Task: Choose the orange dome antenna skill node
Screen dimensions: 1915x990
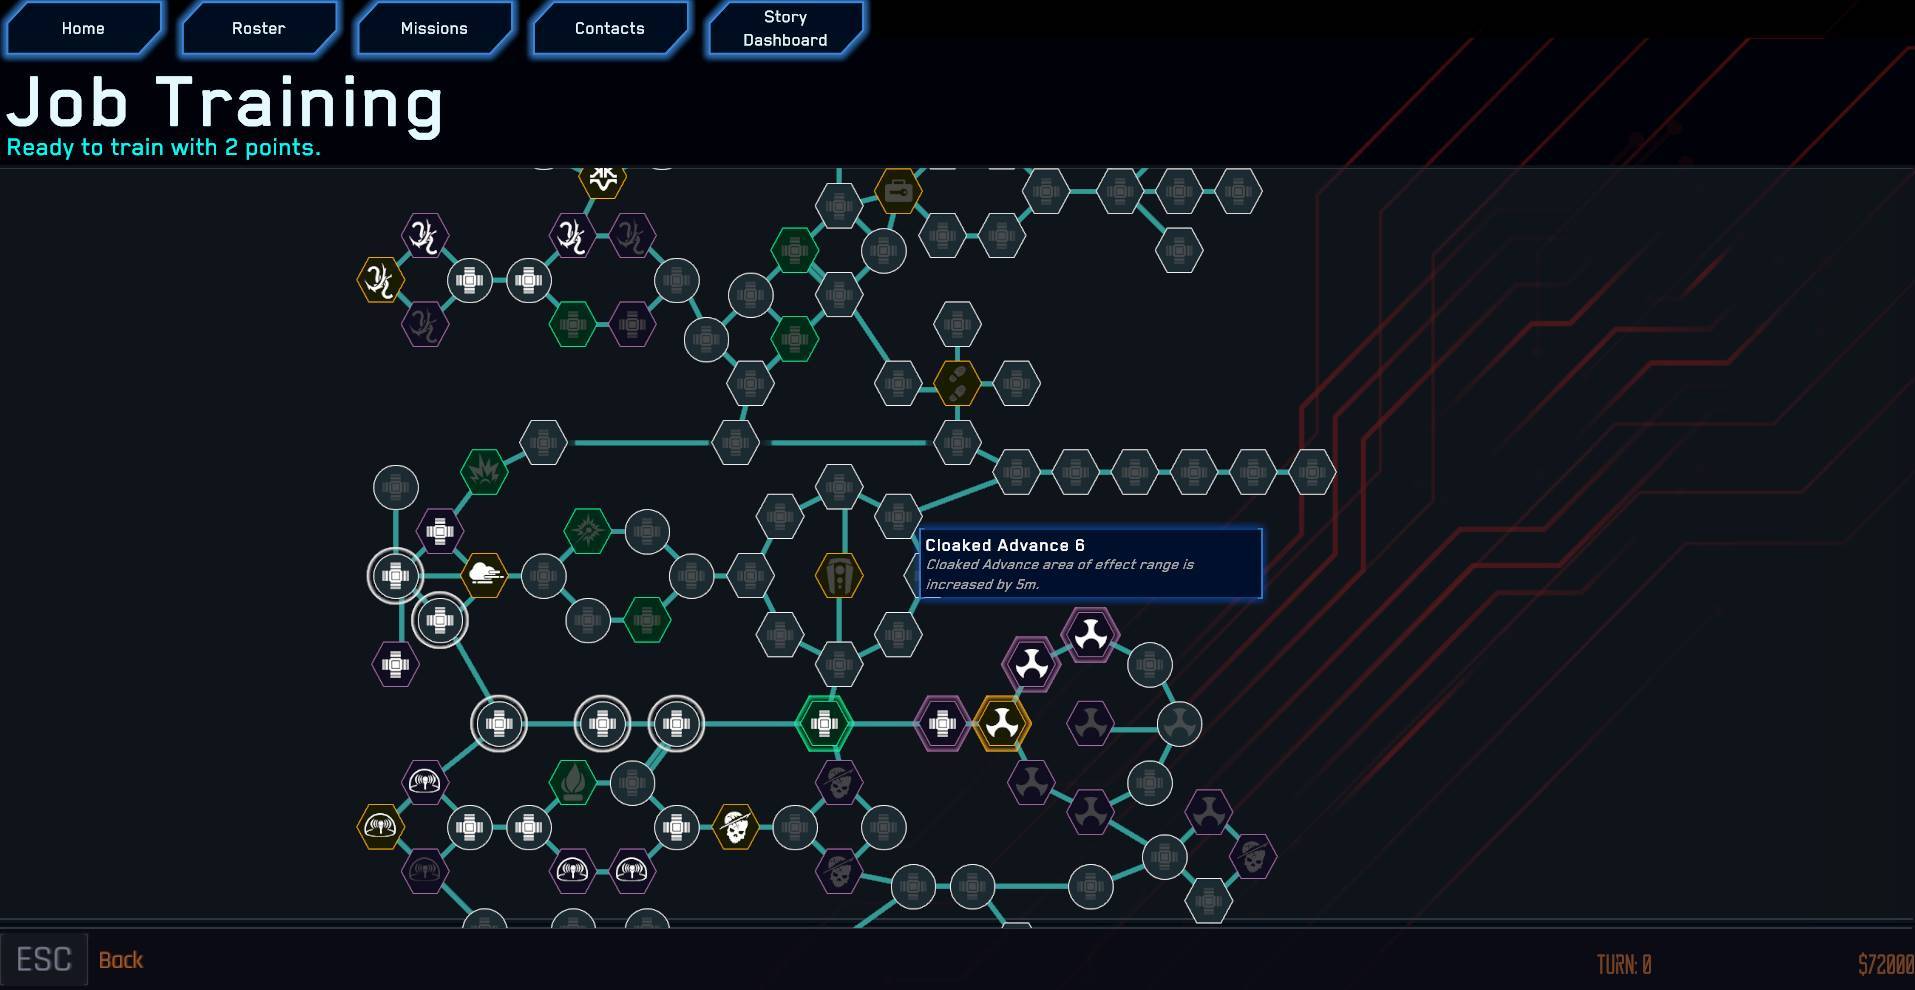Action: pyautogui.click(x=381, y=827)
